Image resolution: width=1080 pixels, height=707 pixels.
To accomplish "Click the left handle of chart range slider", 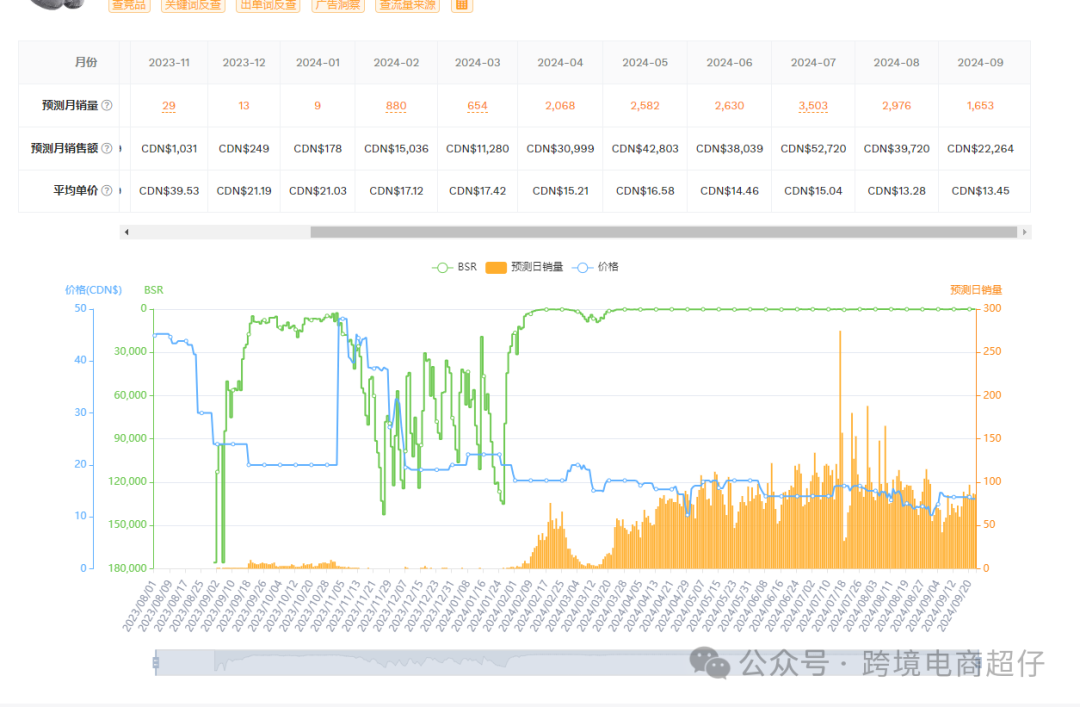I will click(156, 663).
